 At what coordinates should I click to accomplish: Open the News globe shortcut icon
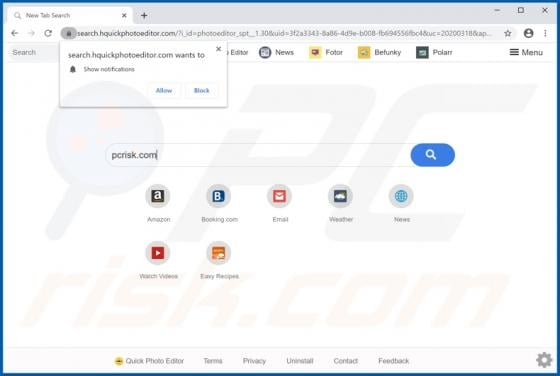(401, 196)
